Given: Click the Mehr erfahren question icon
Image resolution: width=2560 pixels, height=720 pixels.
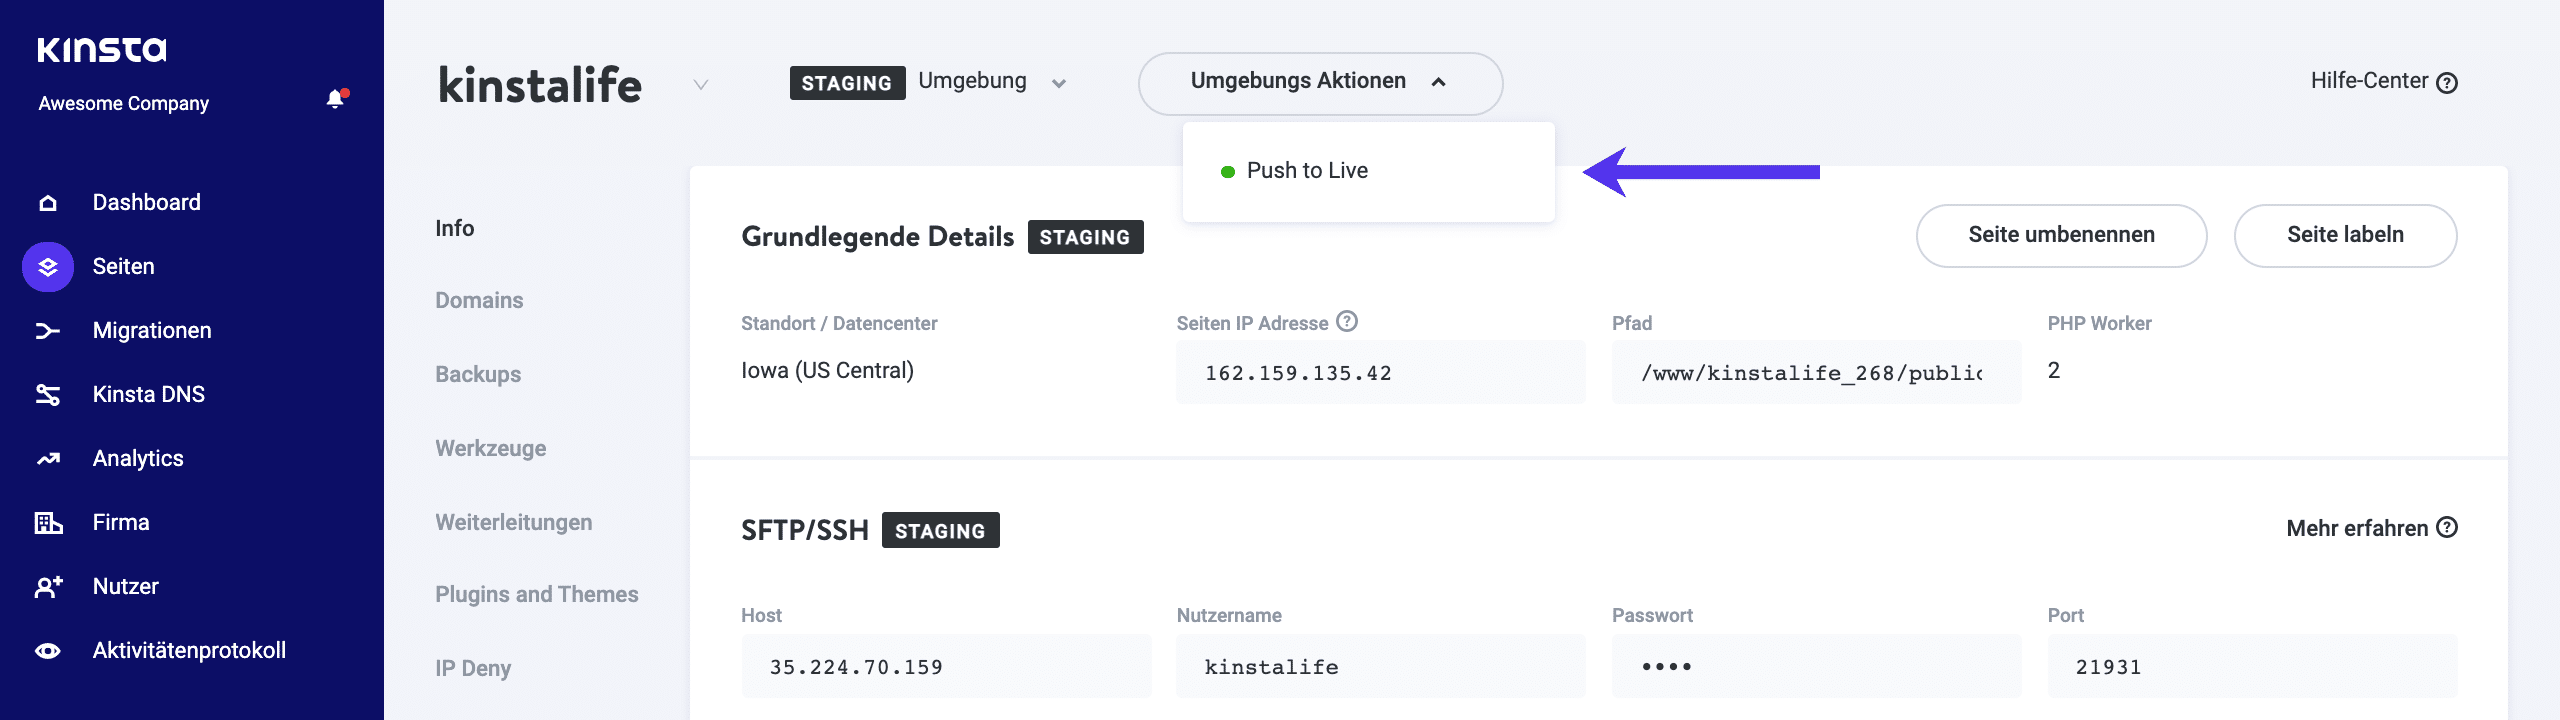Looking at the screenshot, I should tap(2447, 527).
